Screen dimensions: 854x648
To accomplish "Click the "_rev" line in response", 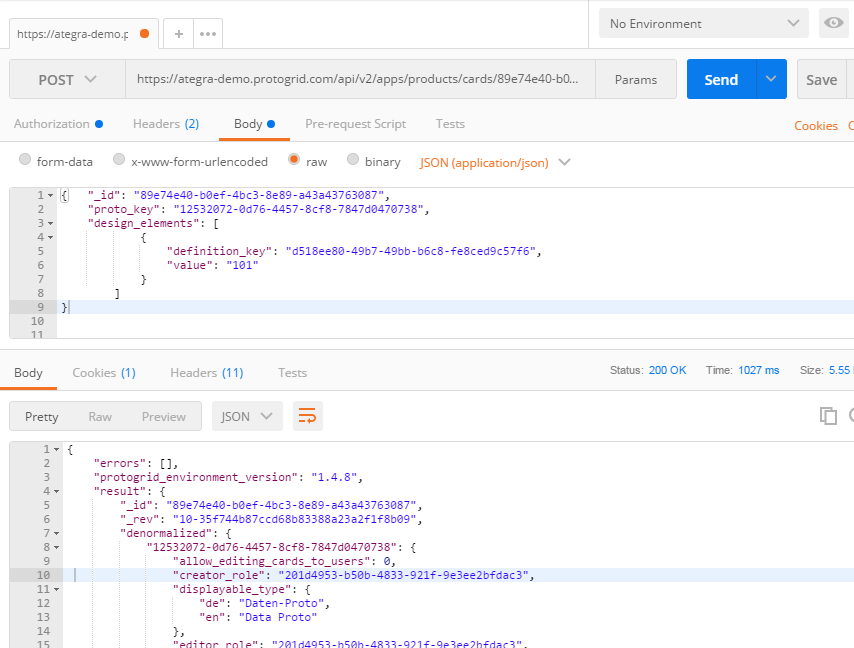I will point(271,519).
